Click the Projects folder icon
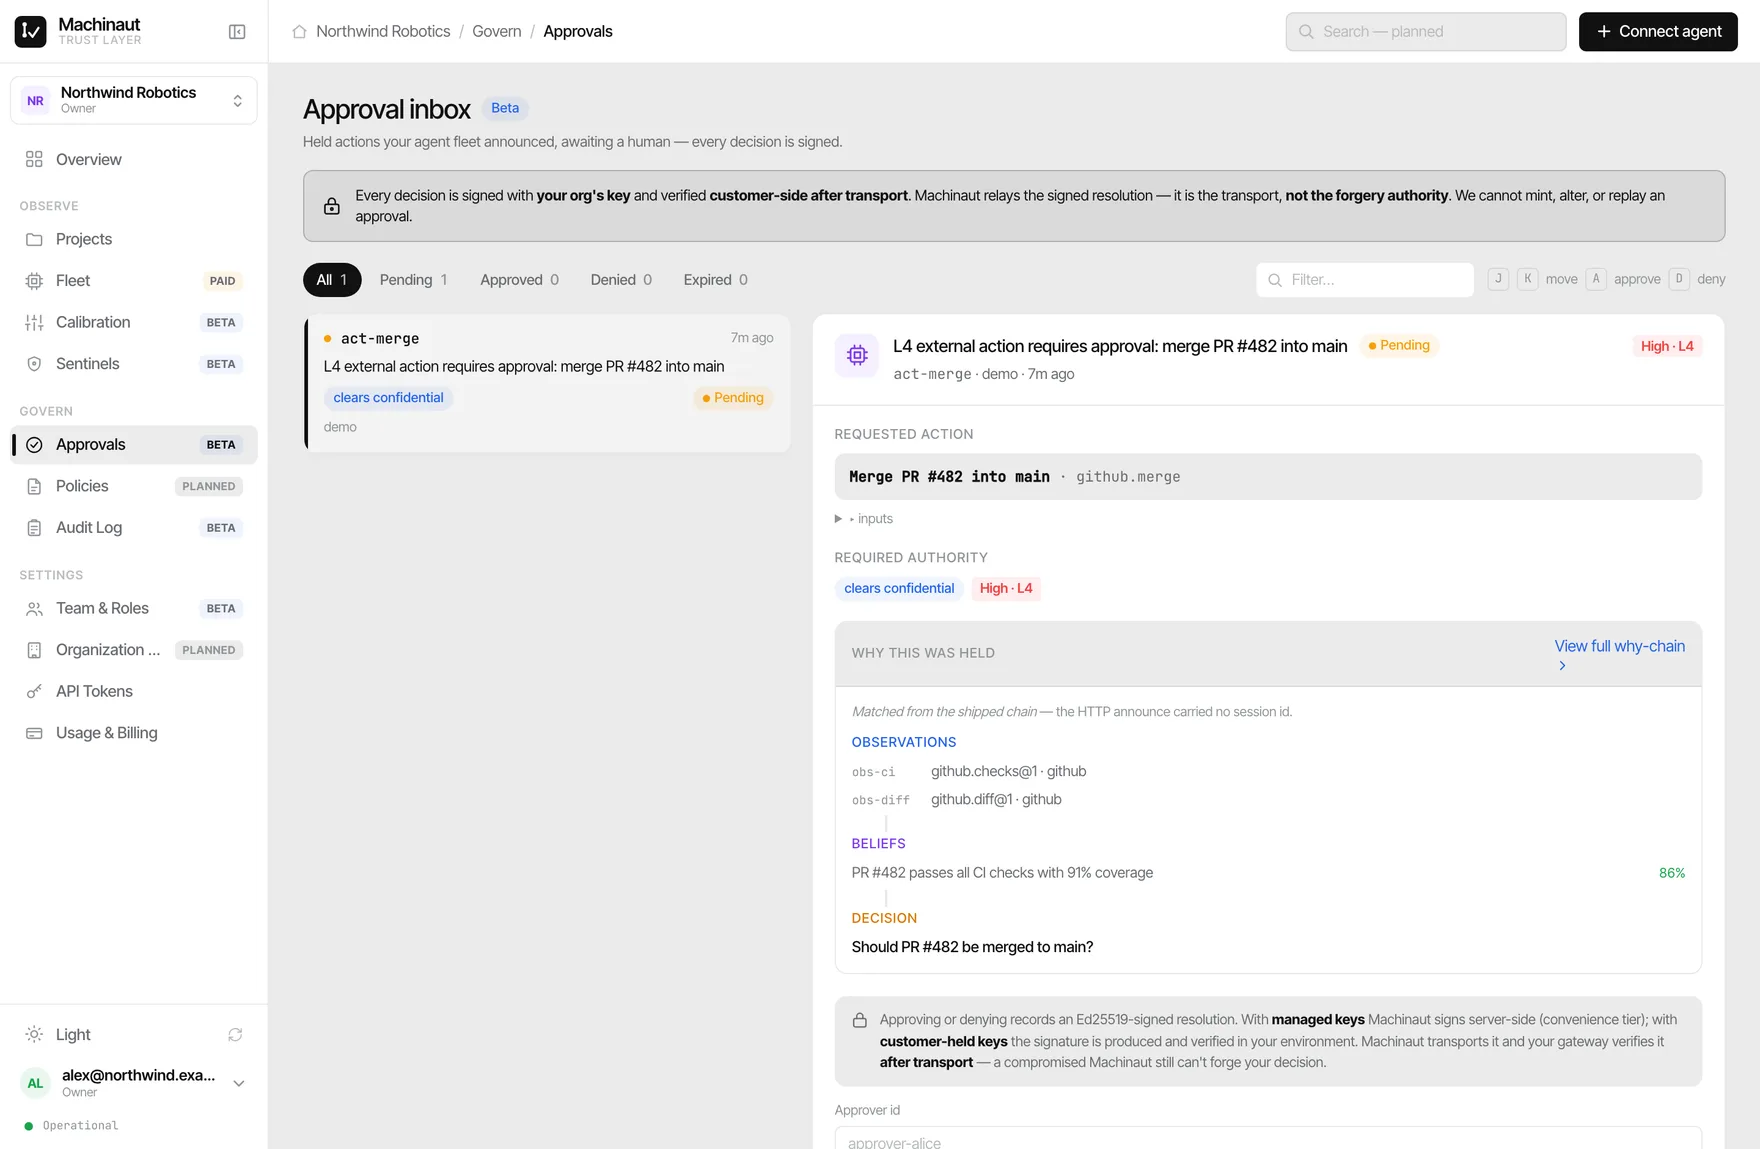 tap(34, 239)
